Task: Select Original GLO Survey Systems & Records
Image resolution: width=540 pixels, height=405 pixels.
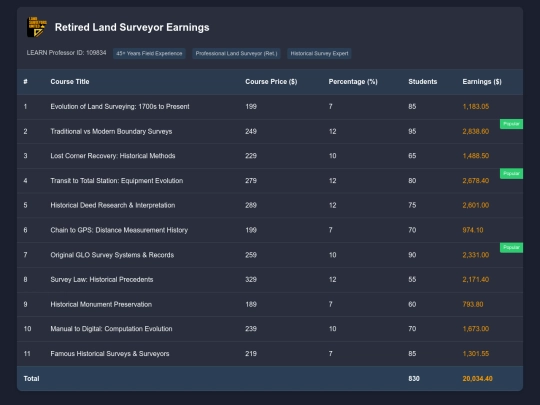Action: 112,255
